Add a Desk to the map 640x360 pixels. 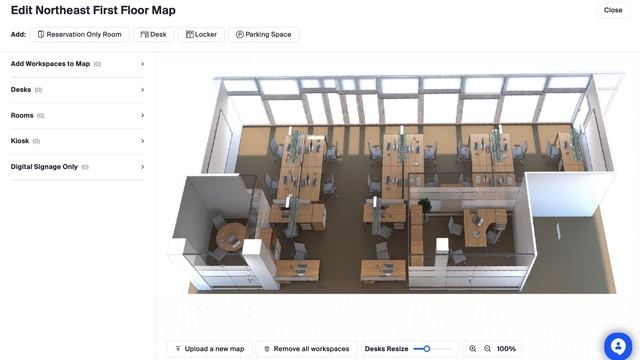(153, 35)
